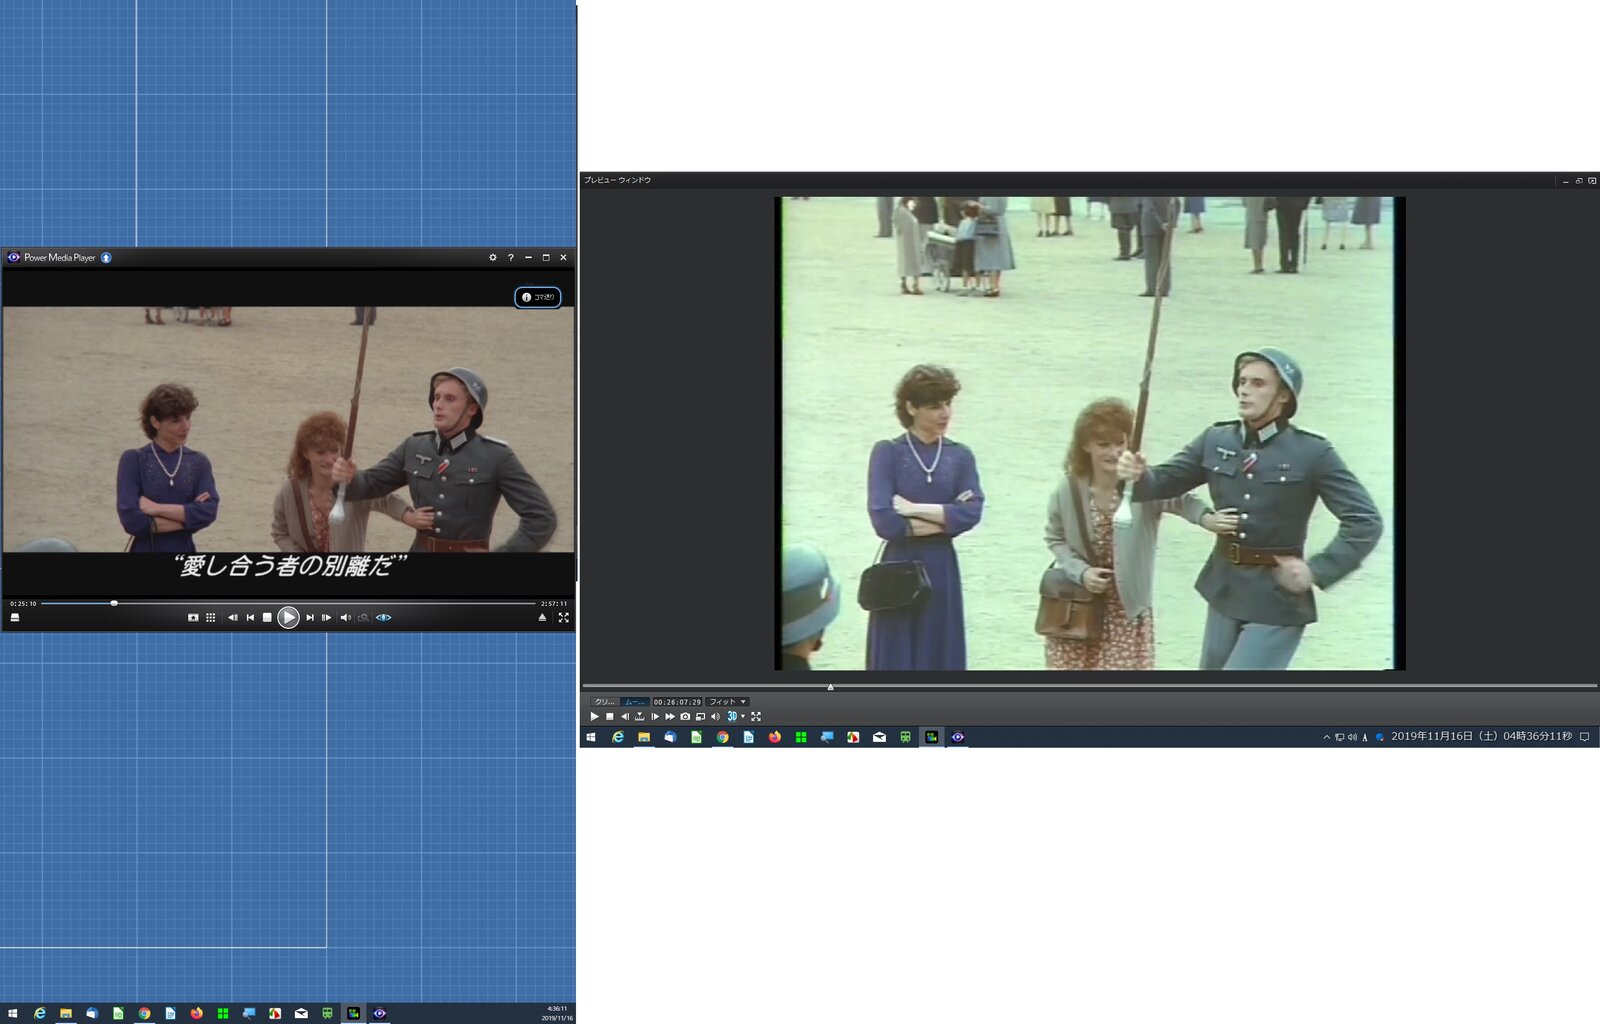
Task: Click the preview video frame
Action: 1089,433
